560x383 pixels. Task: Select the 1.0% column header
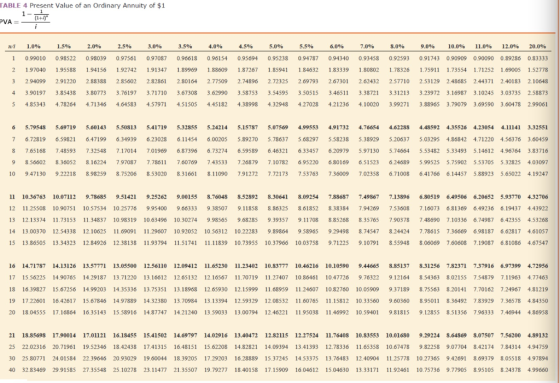point(34,46)
